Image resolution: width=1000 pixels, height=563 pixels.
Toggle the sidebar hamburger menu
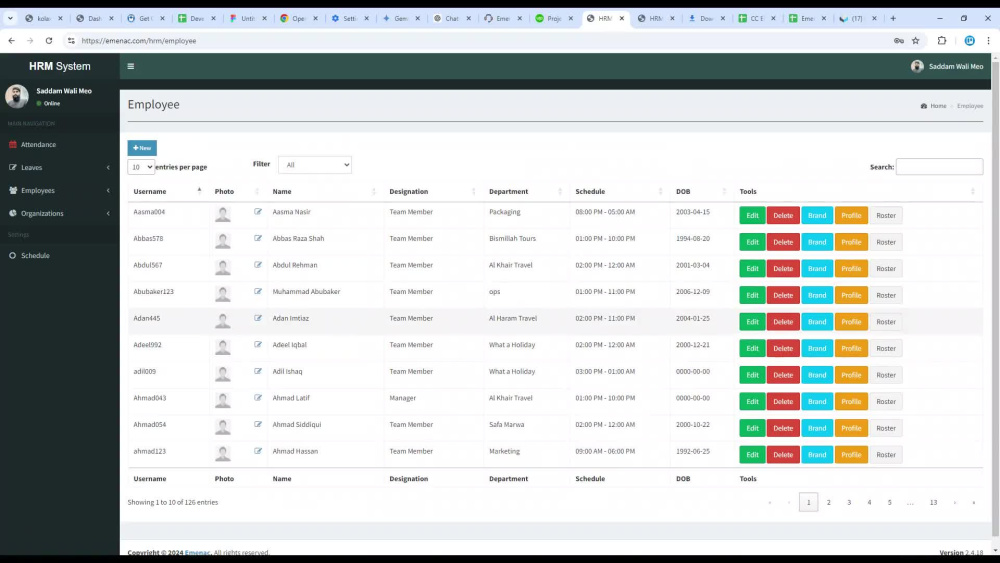tap(131, 66)
